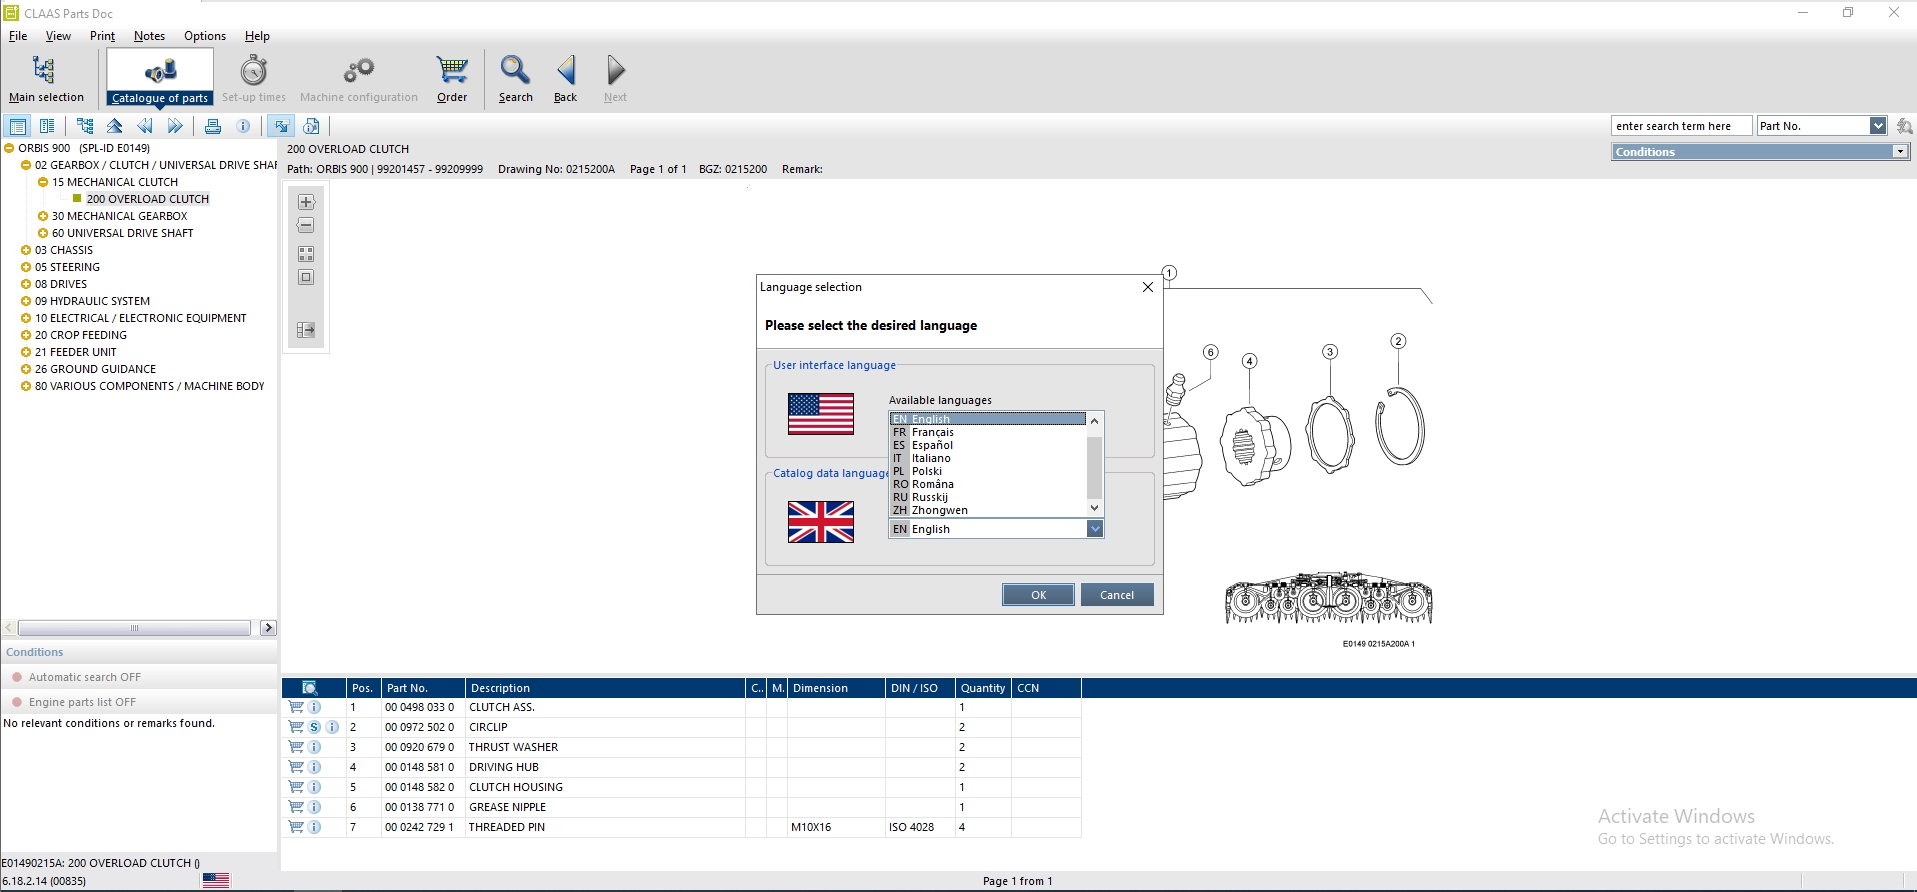Image resolution: width=1917 pixels, height=892 pixels.
Task: Click the tree panel horizontal scrollbar right arrow
Action: (x=268, y=628)
